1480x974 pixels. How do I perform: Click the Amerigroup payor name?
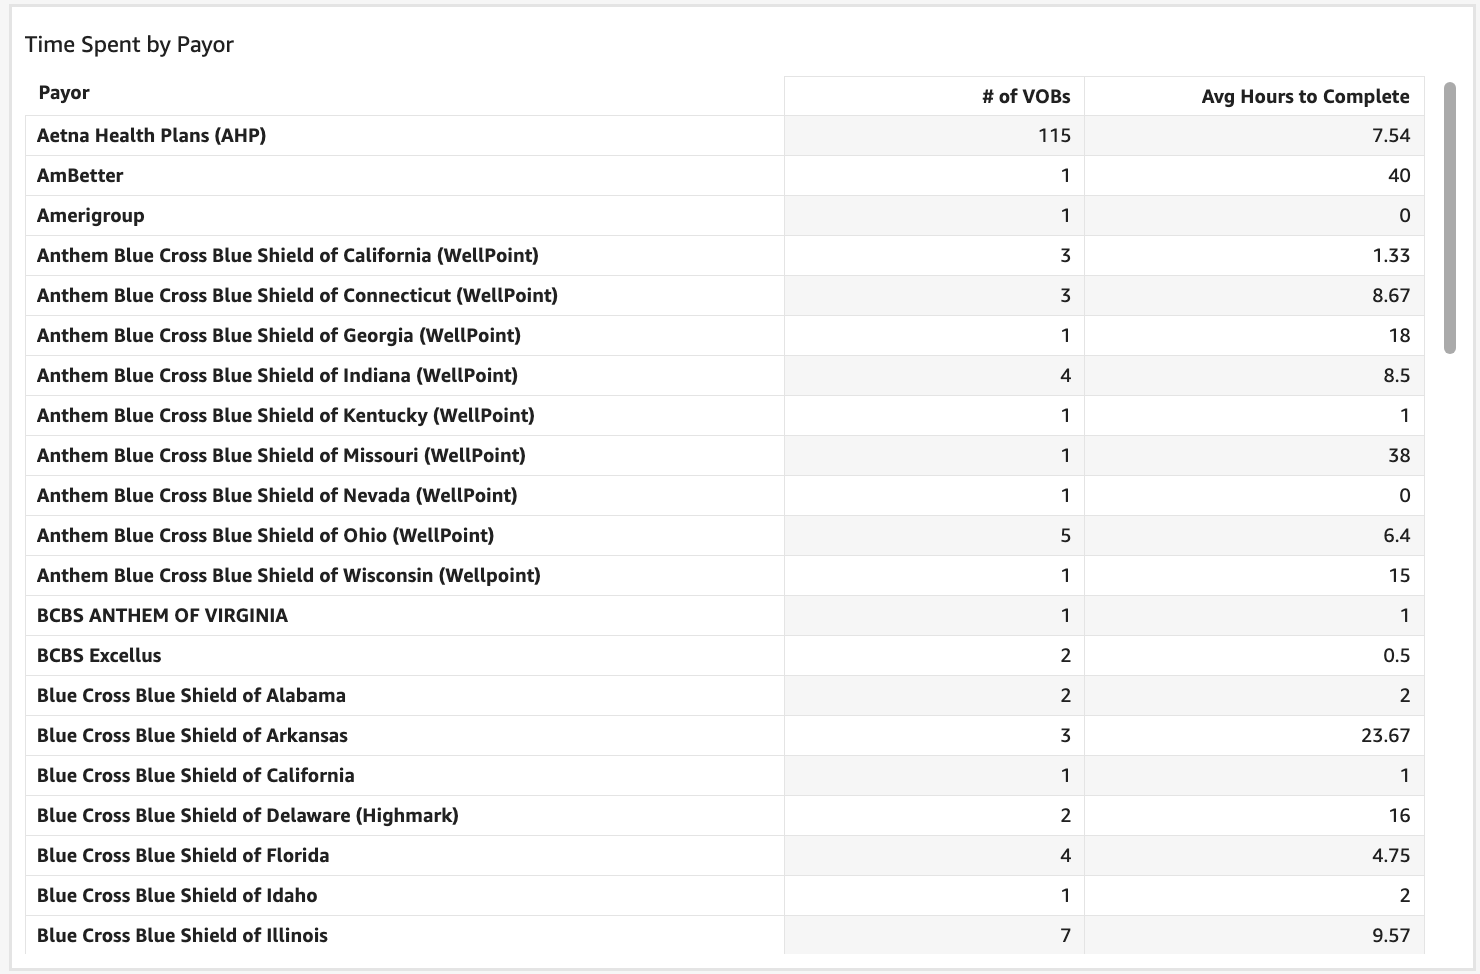[90, 215]
